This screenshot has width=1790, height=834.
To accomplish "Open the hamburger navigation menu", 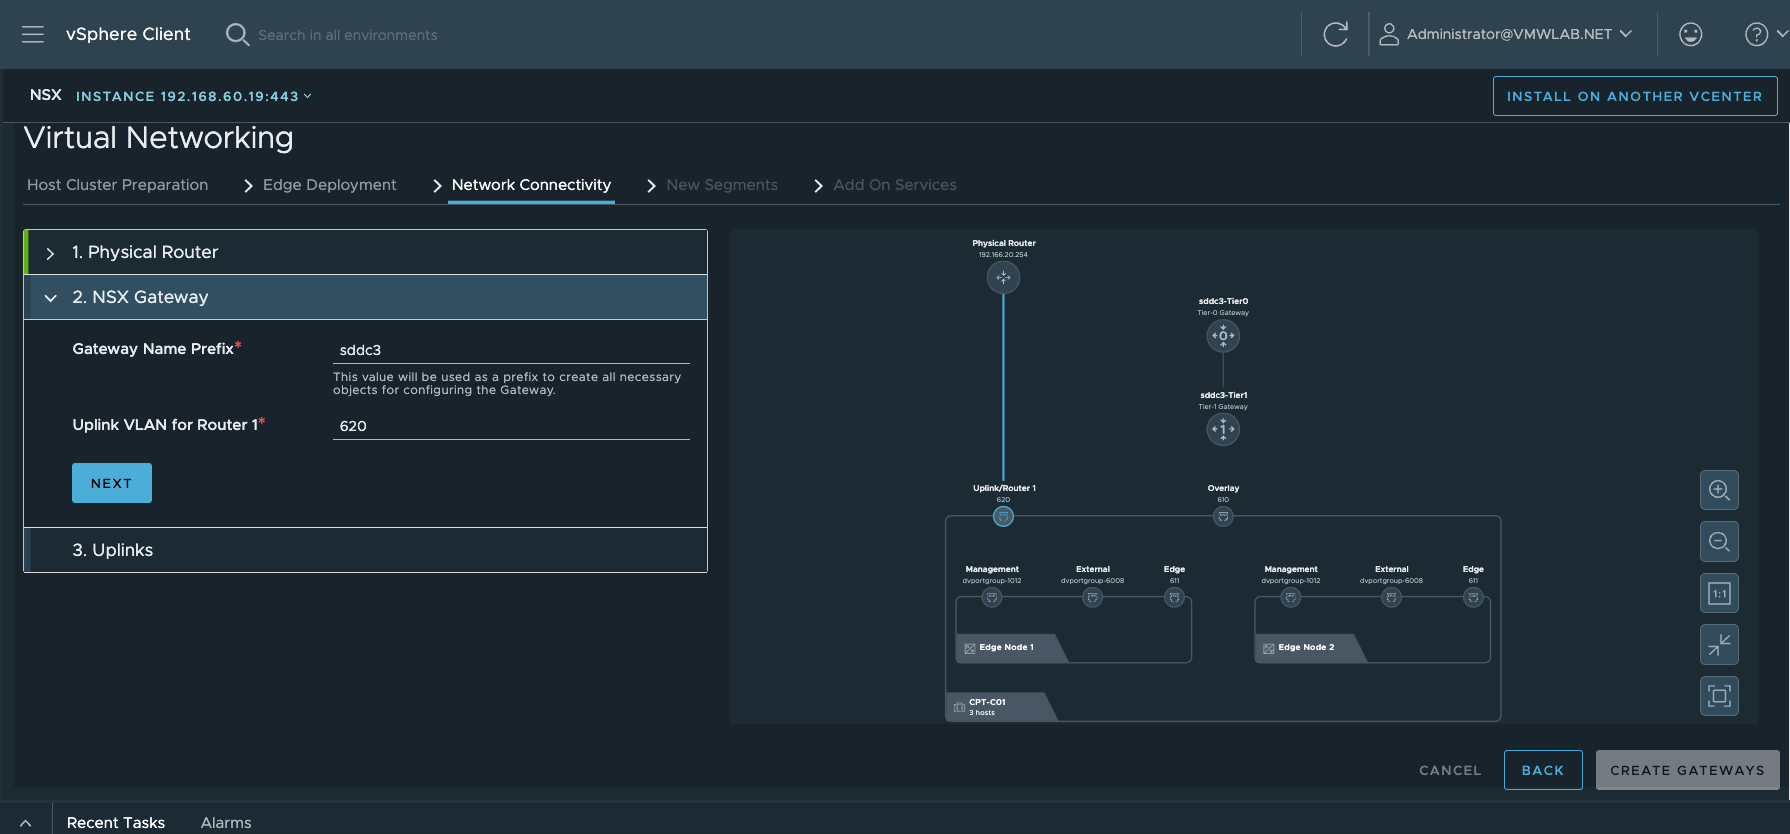I will pos(33,35).
